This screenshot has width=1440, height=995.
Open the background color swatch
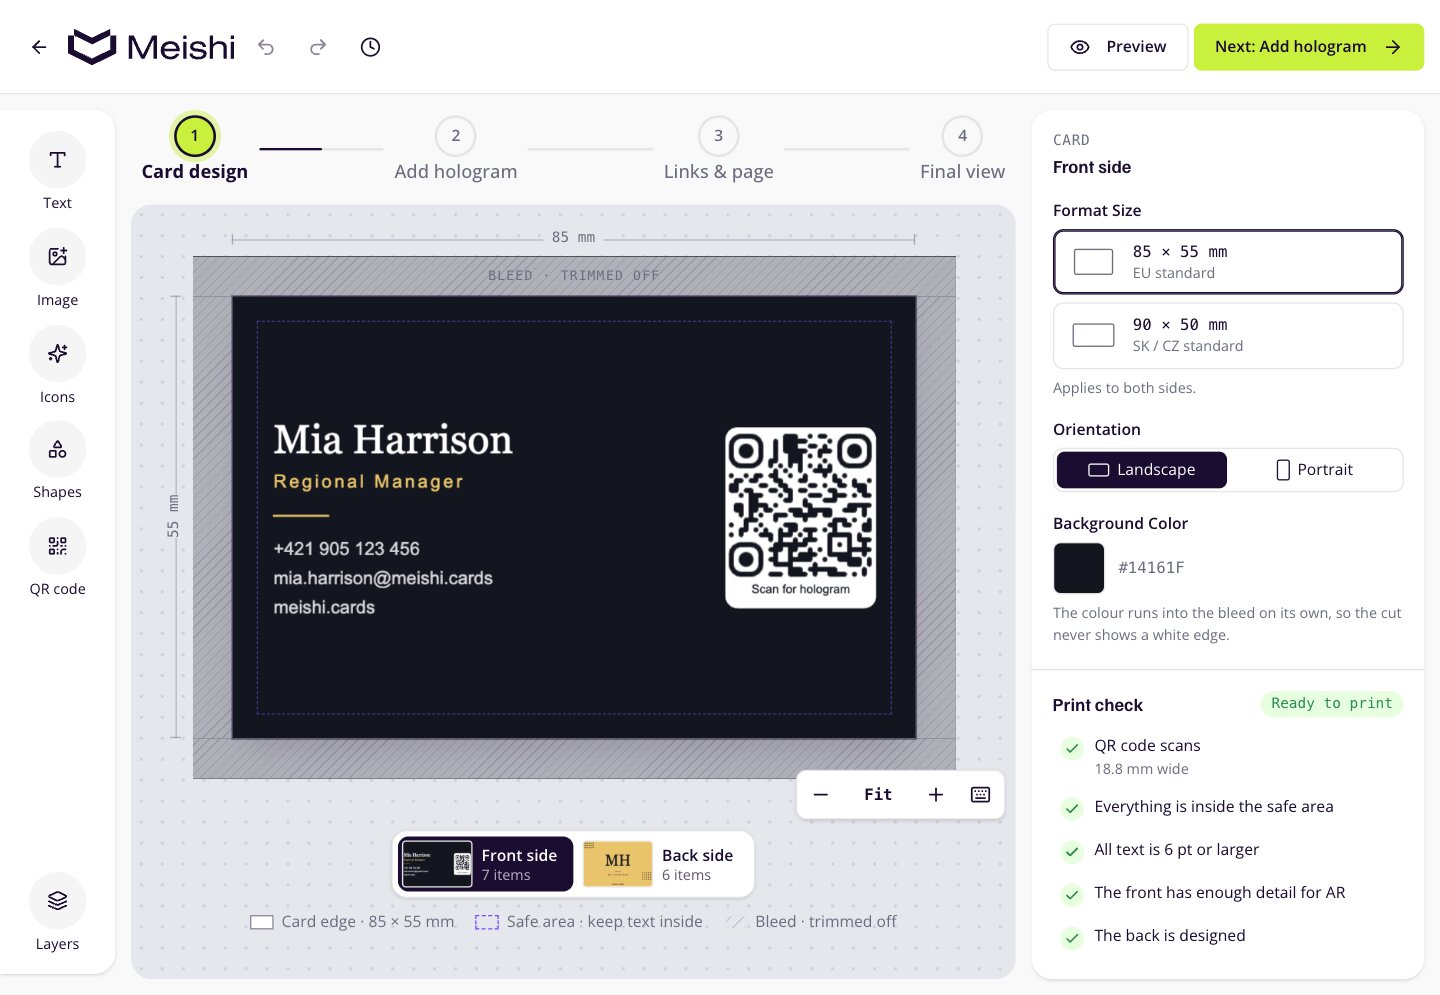click(x=1079, y=568)
